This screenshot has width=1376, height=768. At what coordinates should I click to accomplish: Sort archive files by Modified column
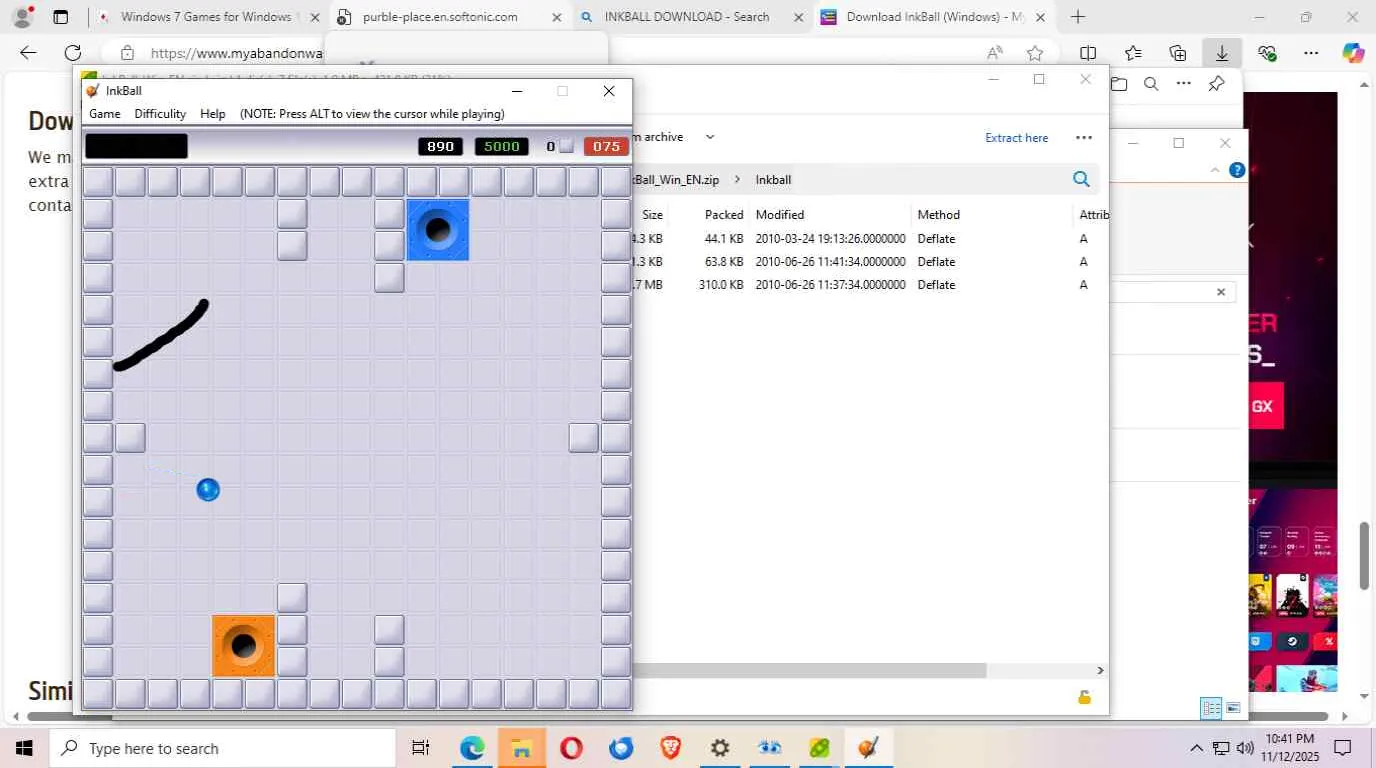tap(780, 215)
